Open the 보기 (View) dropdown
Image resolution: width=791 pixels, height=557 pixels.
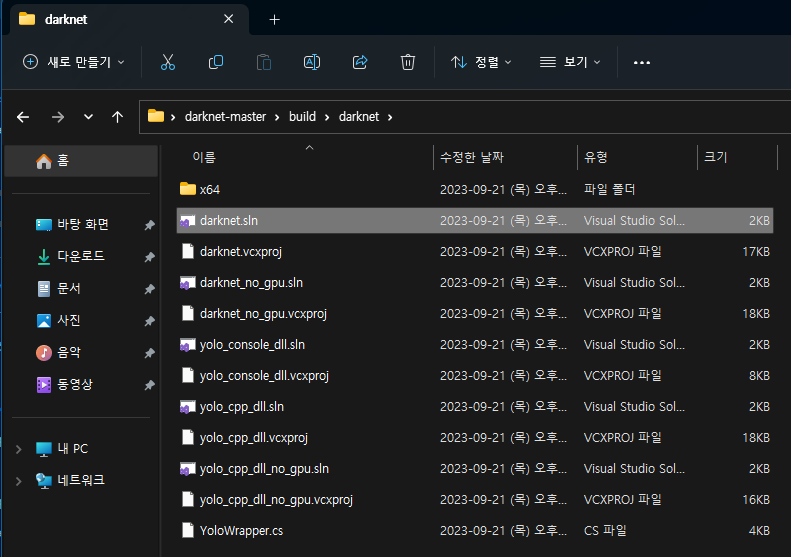(x=570, y=62)
